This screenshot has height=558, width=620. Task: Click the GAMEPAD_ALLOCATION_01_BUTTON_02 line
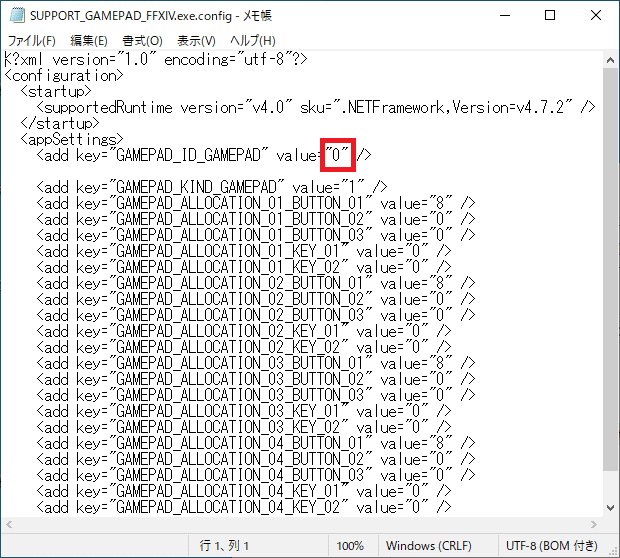(x=255, y=219)
